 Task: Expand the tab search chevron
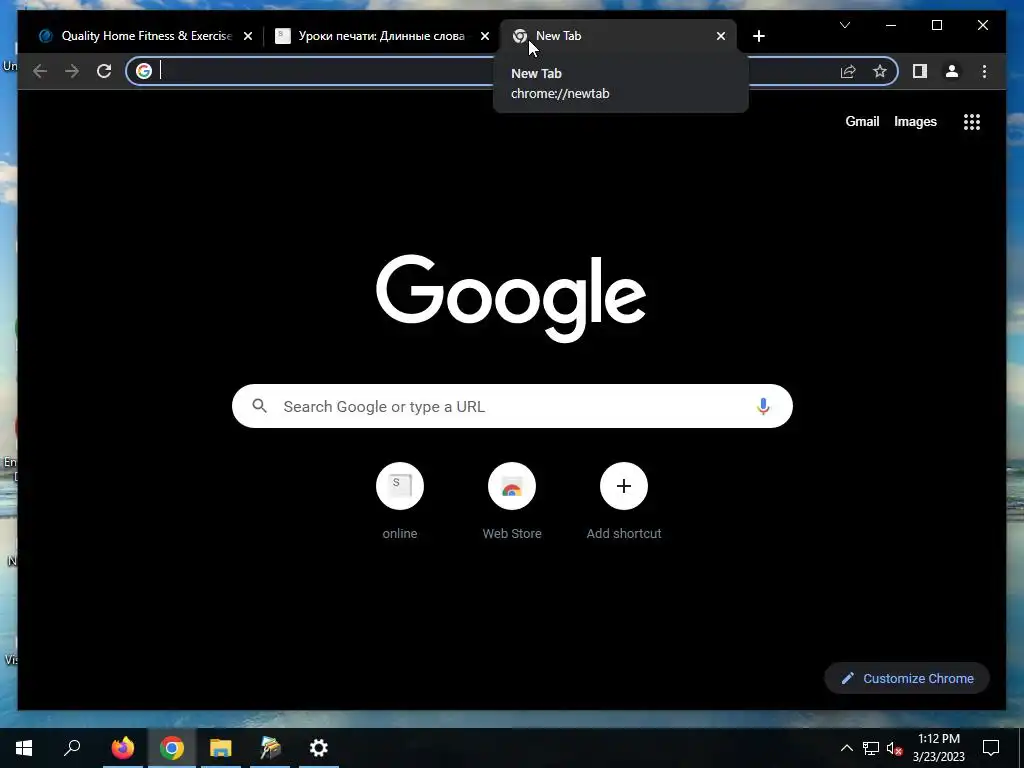click(x=844, y=25)
